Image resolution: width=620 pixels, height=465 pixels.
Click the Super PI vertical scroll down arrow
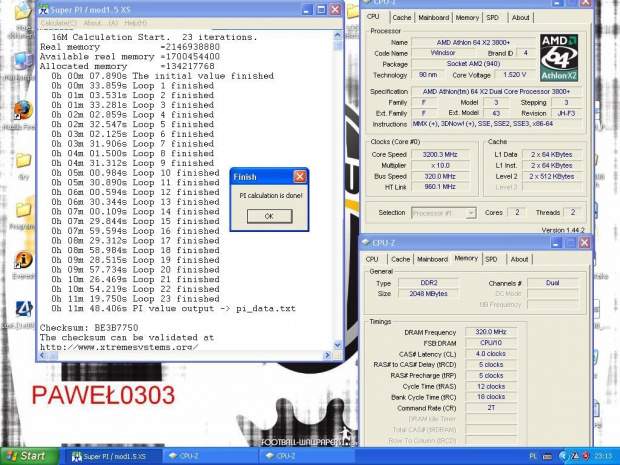click(x=338, y=344)
